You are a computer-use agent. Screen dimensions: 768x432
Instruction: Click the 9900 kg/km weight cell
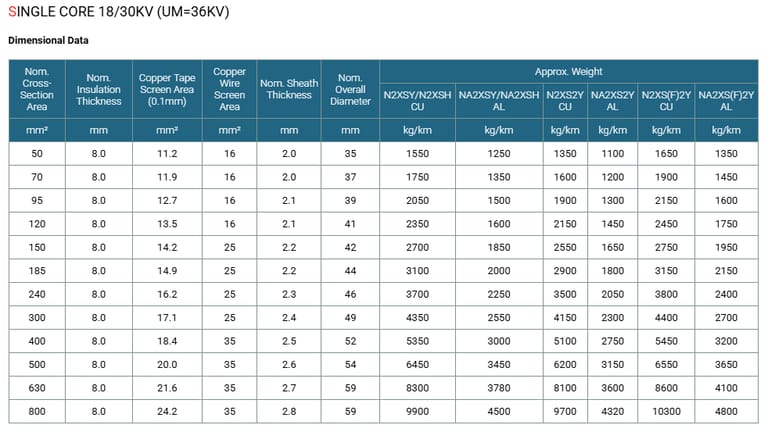(x=418, y=409)
